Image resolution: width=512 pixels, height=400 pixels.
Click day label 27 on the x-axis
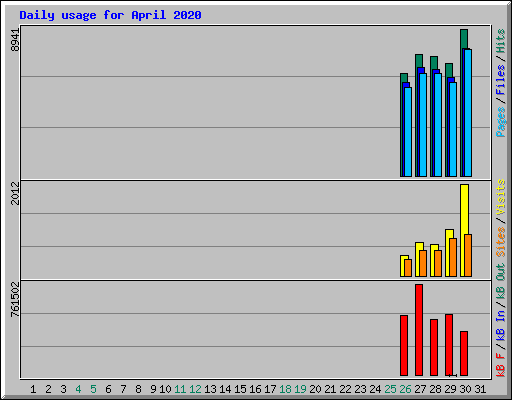pyautogui.click(x=420, y=389)
